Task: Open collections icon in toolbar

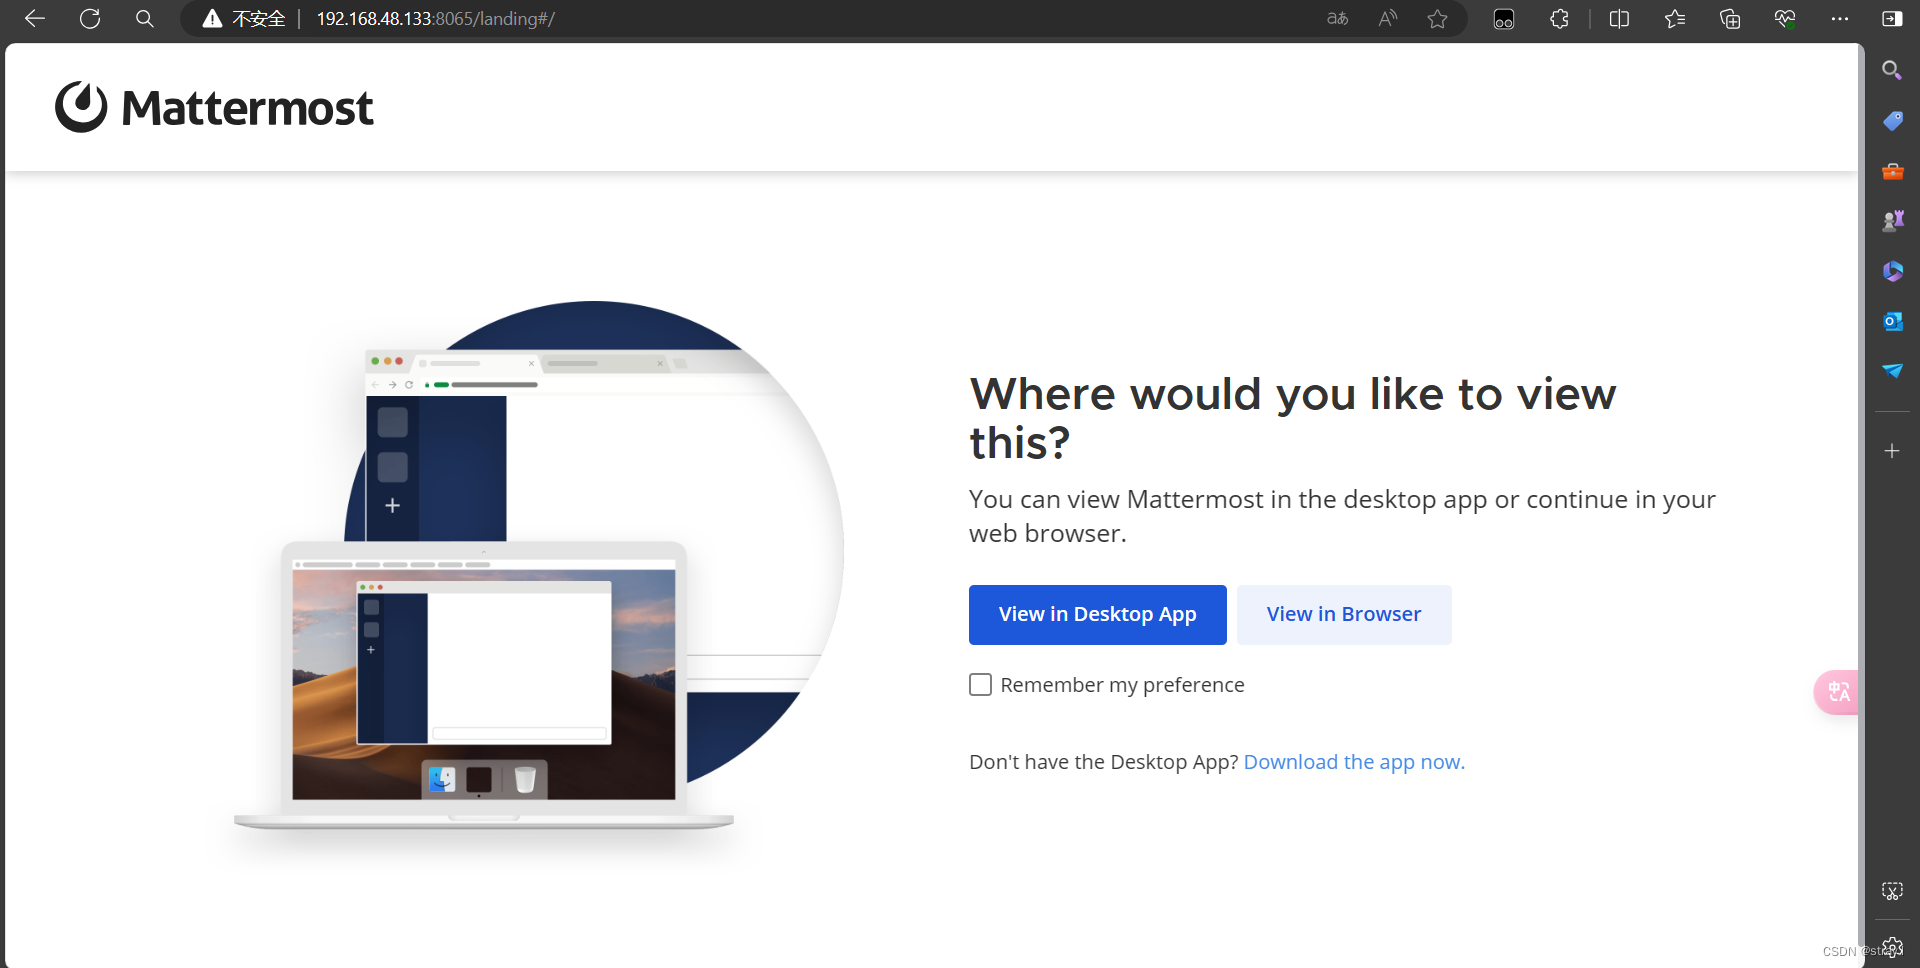Action: click(x=1730, y=19)
